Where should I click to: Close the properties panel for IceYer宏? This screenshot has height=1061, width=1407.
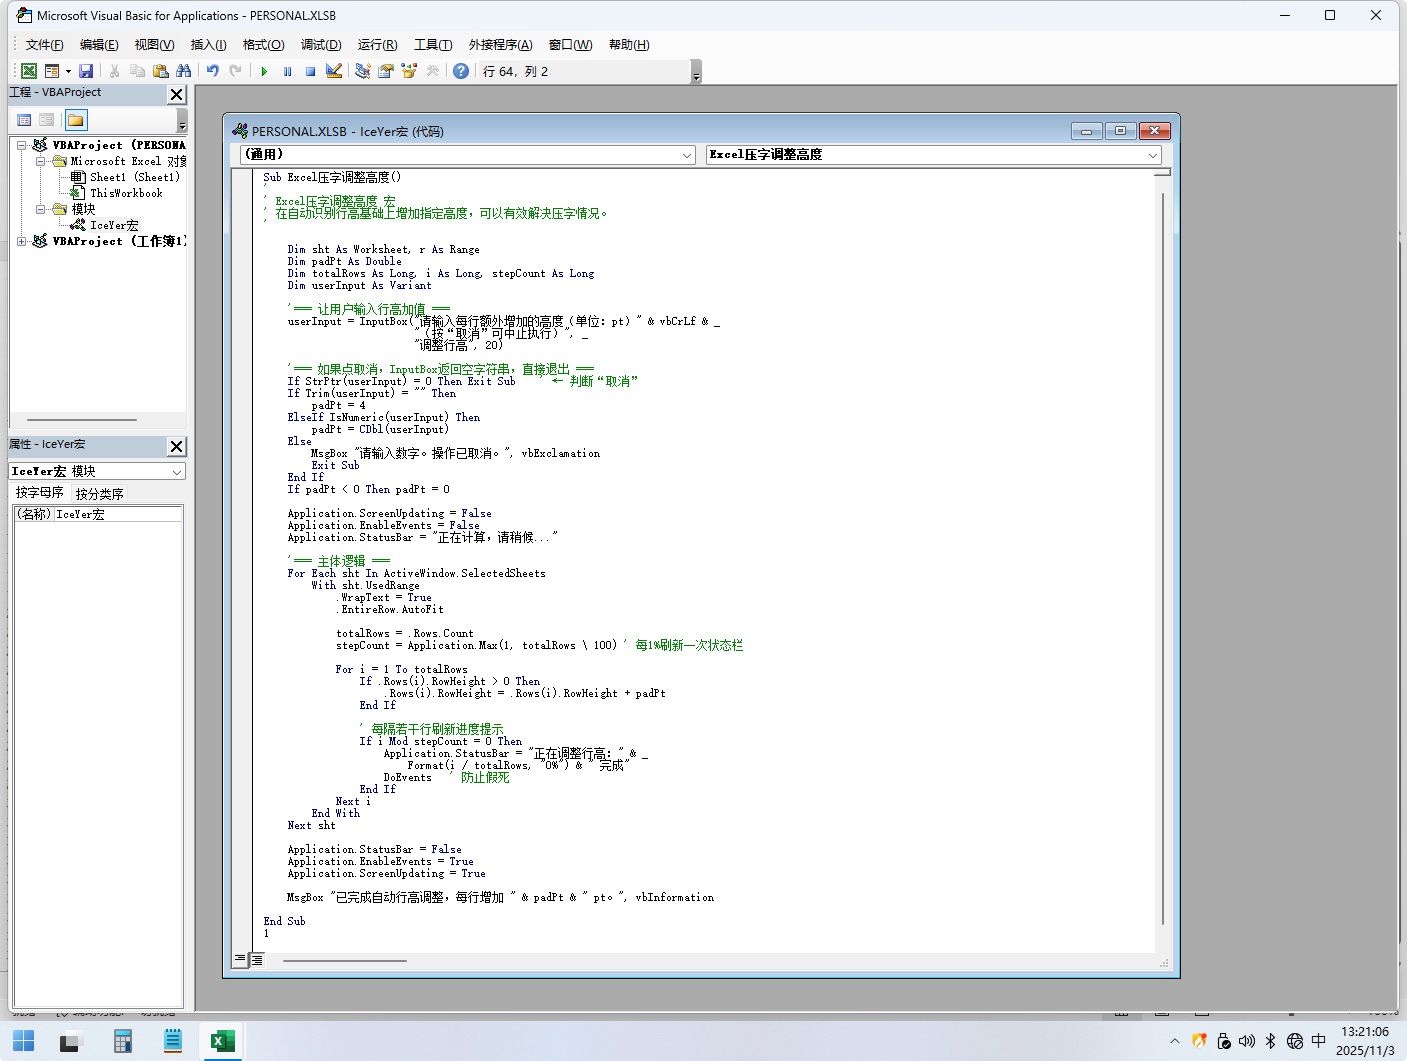177,446
